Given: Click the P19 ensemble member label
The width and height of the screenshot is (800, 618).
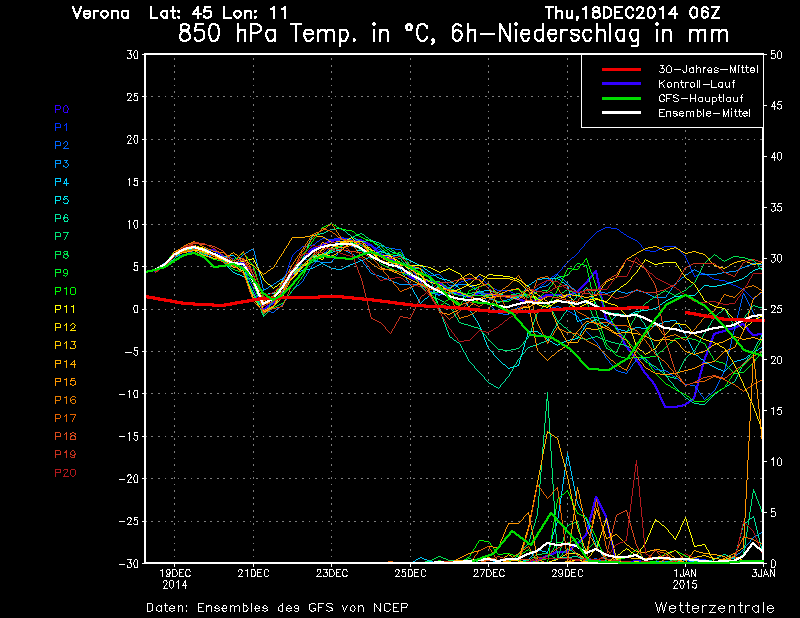Looking at the screenshot, I should [x=65, y=454].
